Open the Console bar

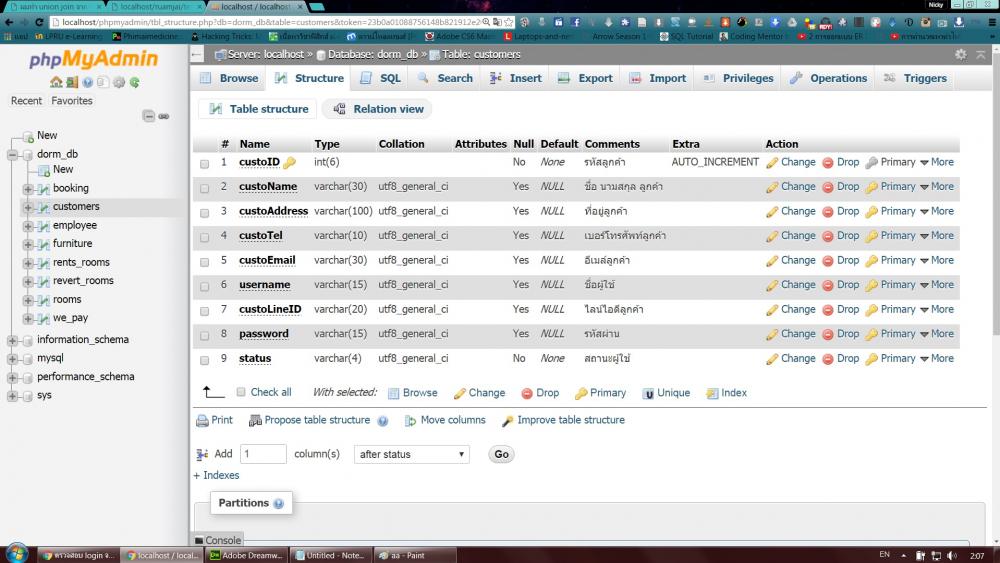(x=217, y=540)
